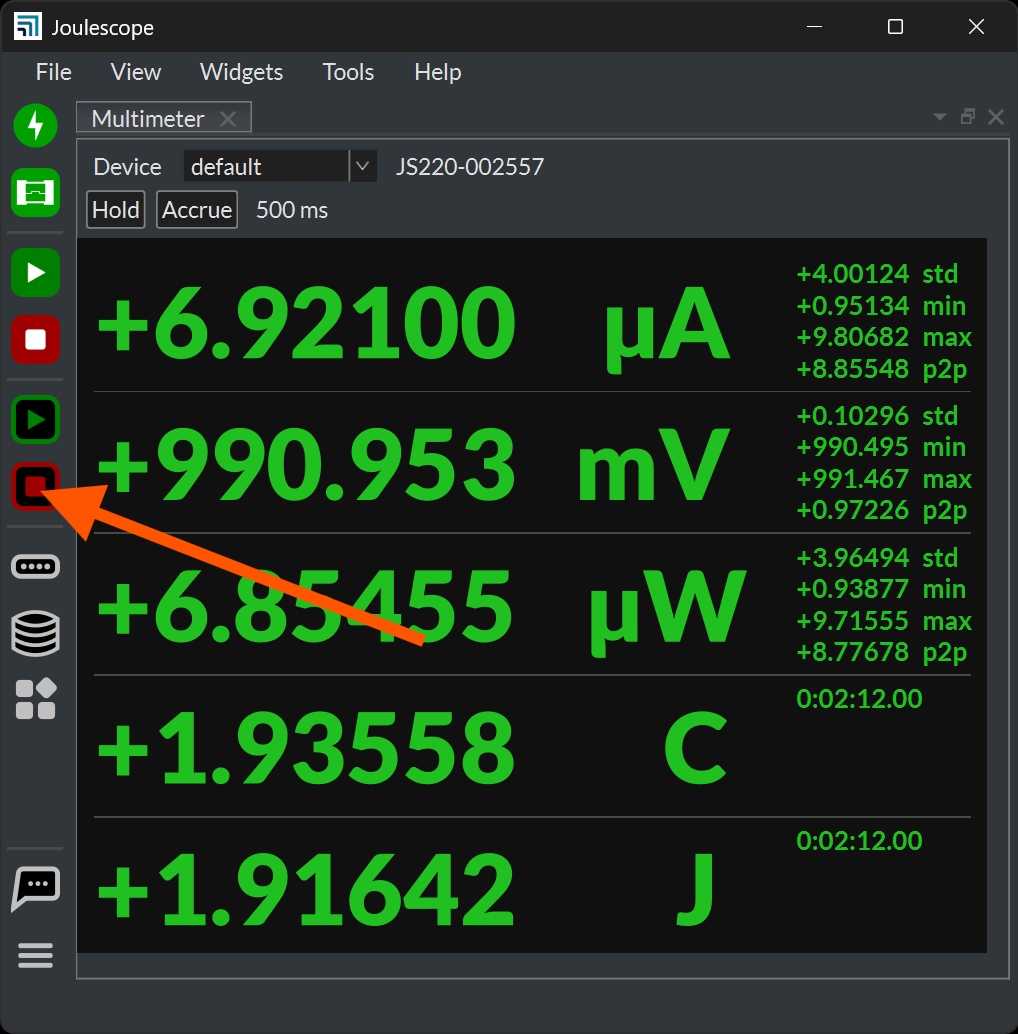Open the Widgets menu

click(x=241, y=72)
